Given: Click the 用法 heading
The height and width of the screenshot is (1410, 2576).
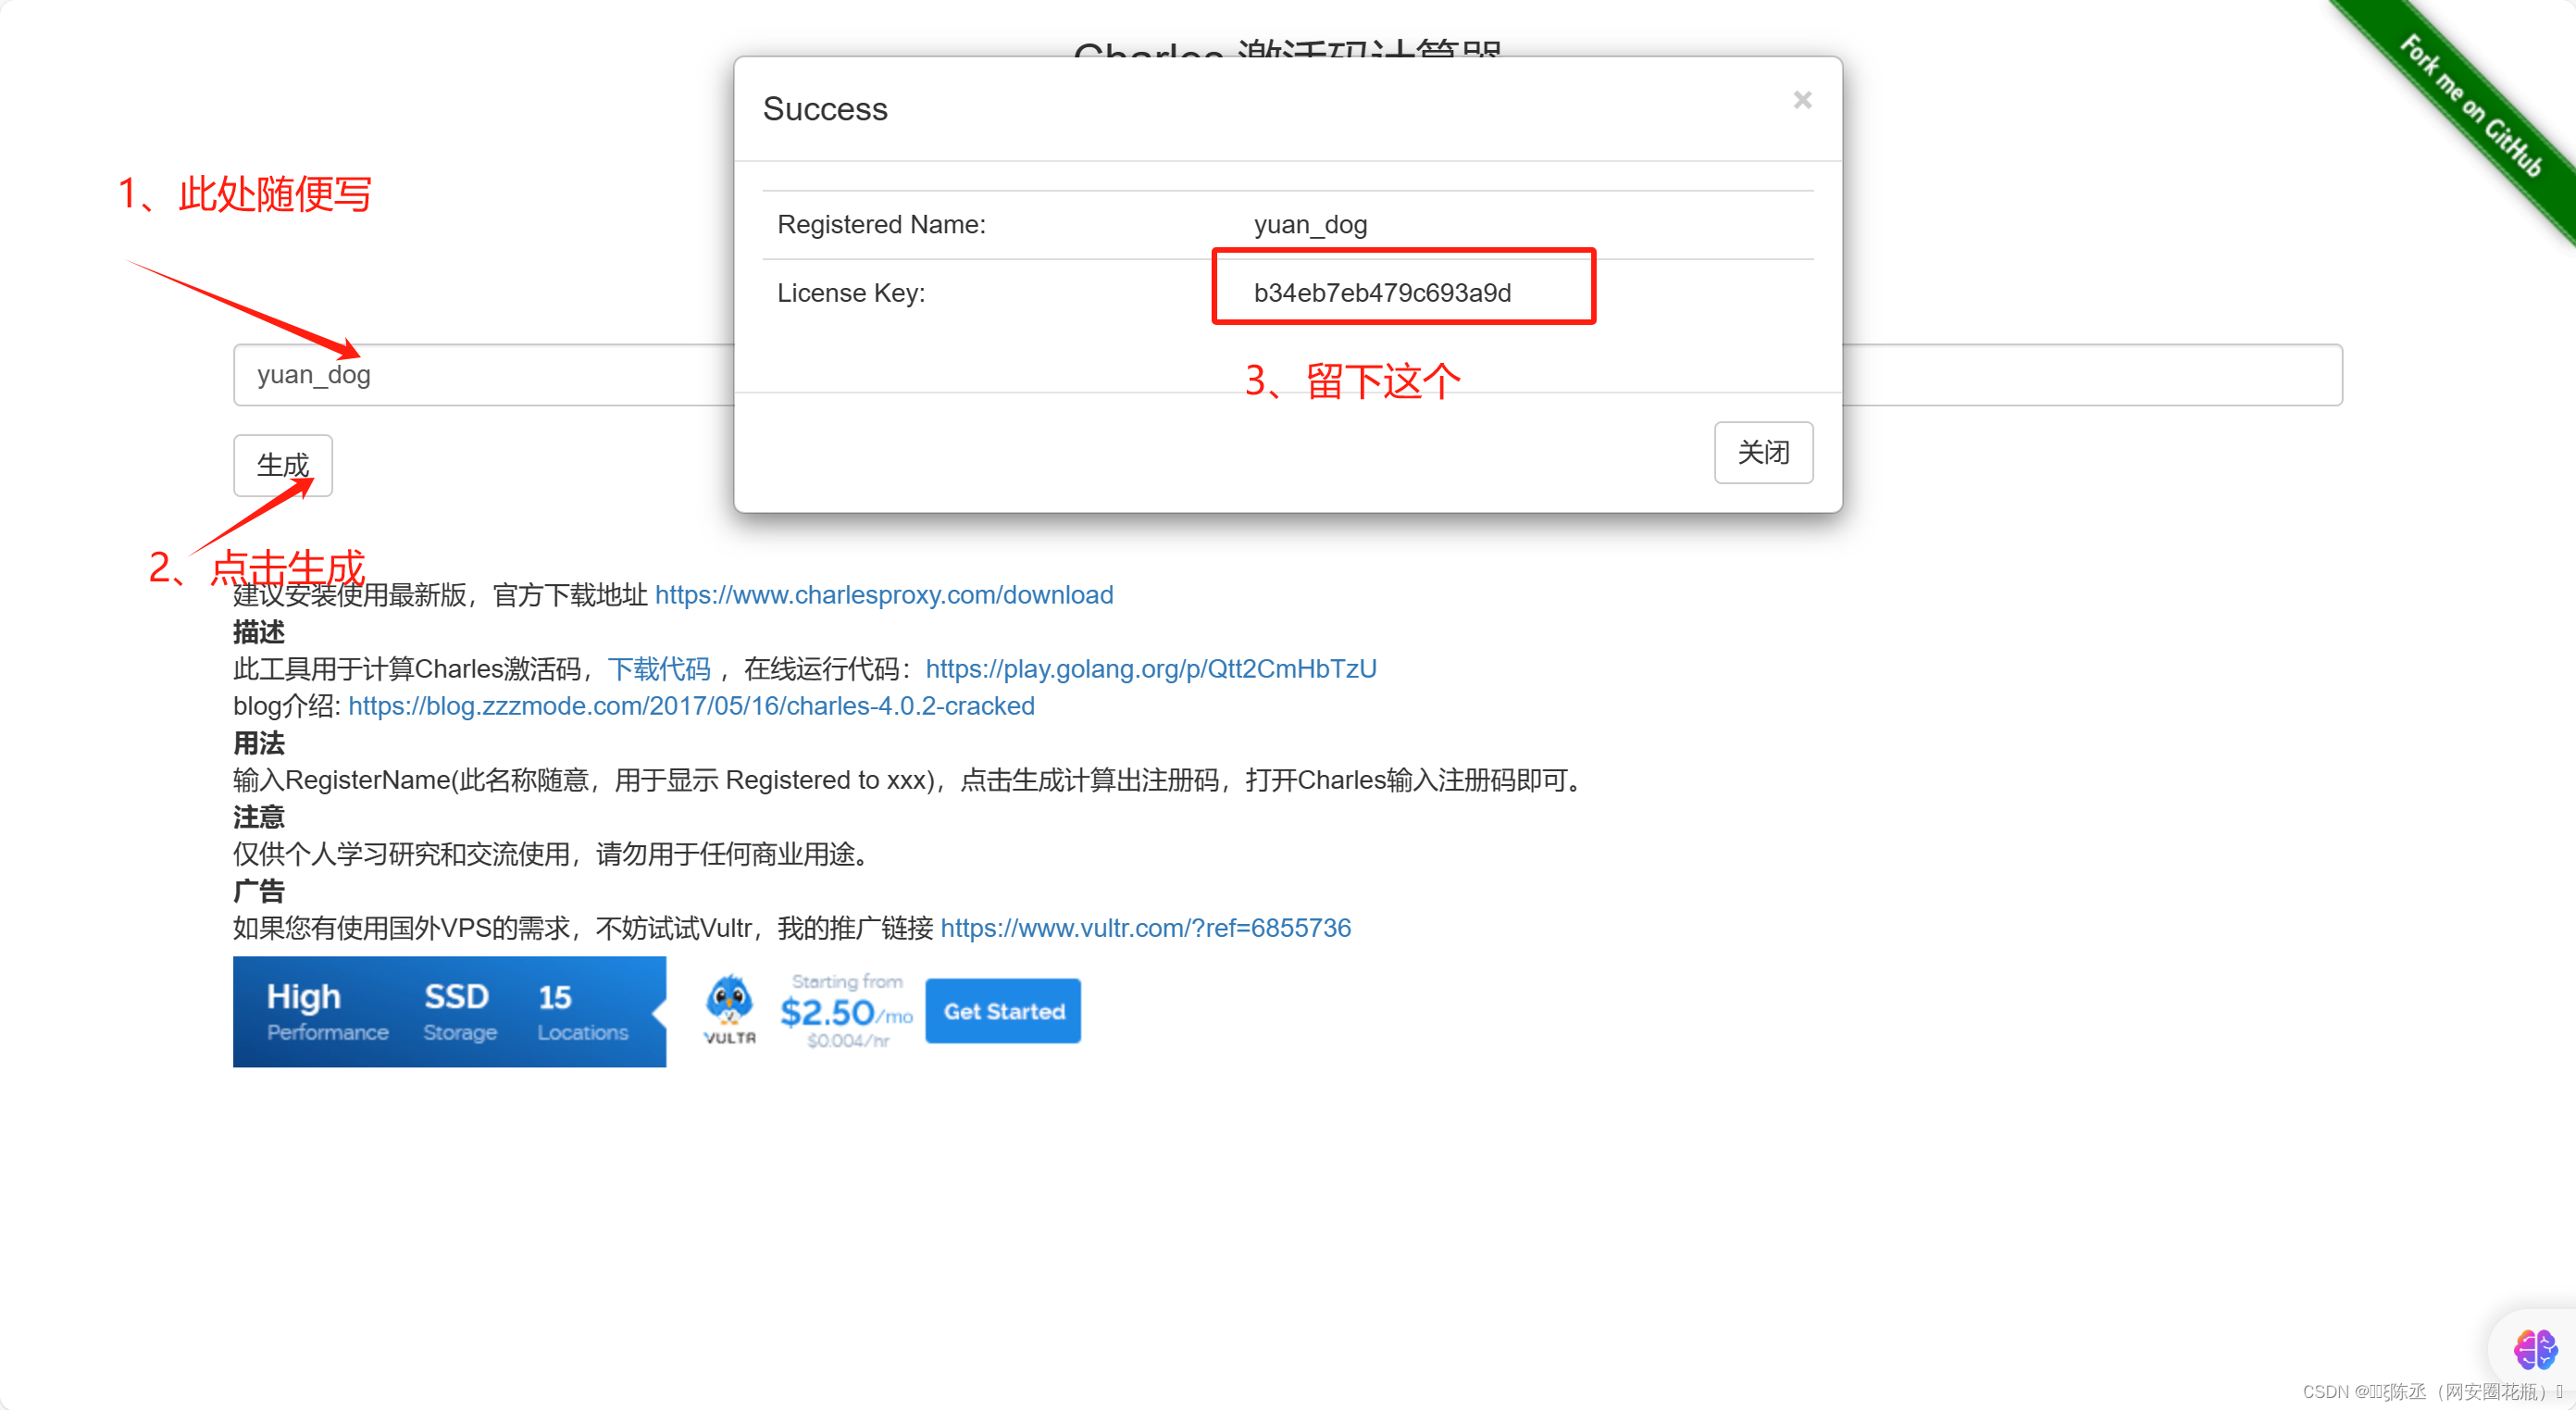Looking at the screenshot, I should tap(259, 743).
